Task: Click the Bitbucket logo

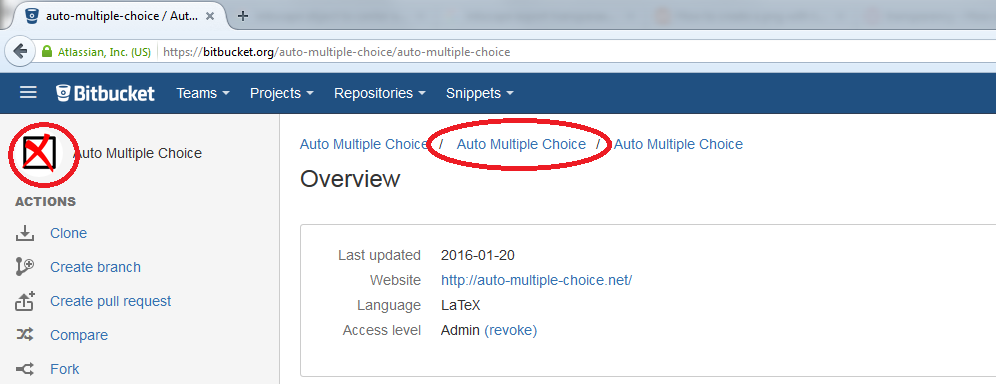Action: point(105,93)
